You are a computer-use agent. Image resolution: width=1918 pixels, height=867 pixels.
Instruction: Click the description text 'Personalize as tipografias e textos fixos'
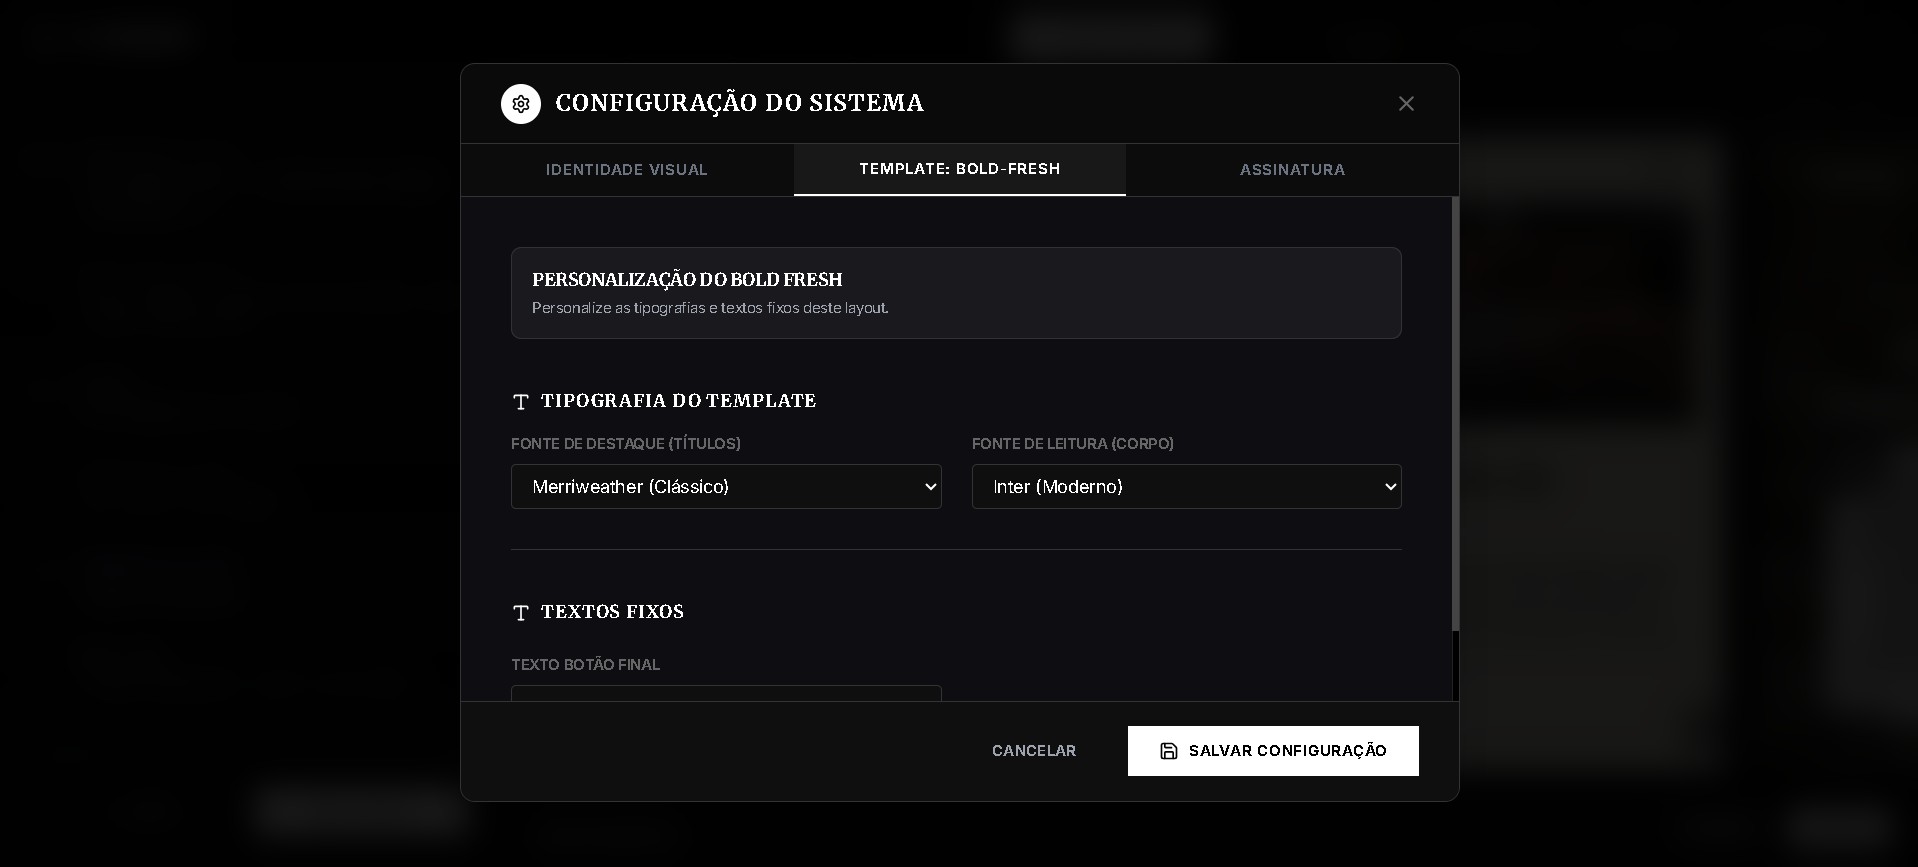(710, 308)
